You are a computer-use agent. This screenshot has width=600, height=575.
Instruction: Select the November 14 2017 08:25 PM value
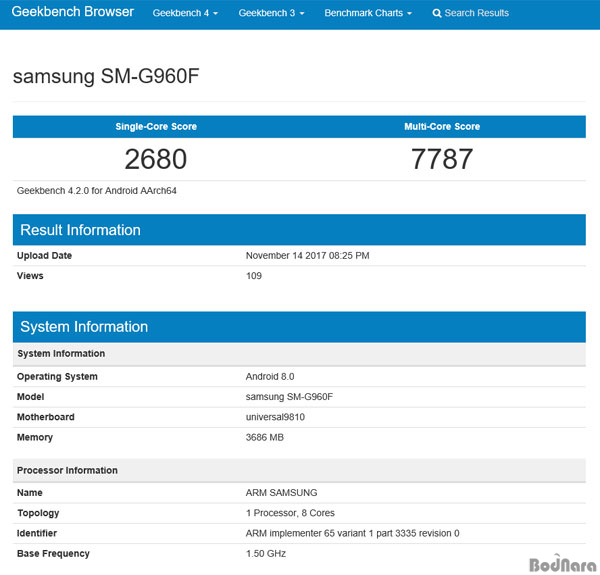pyautogui.click(x=308, y=256)
